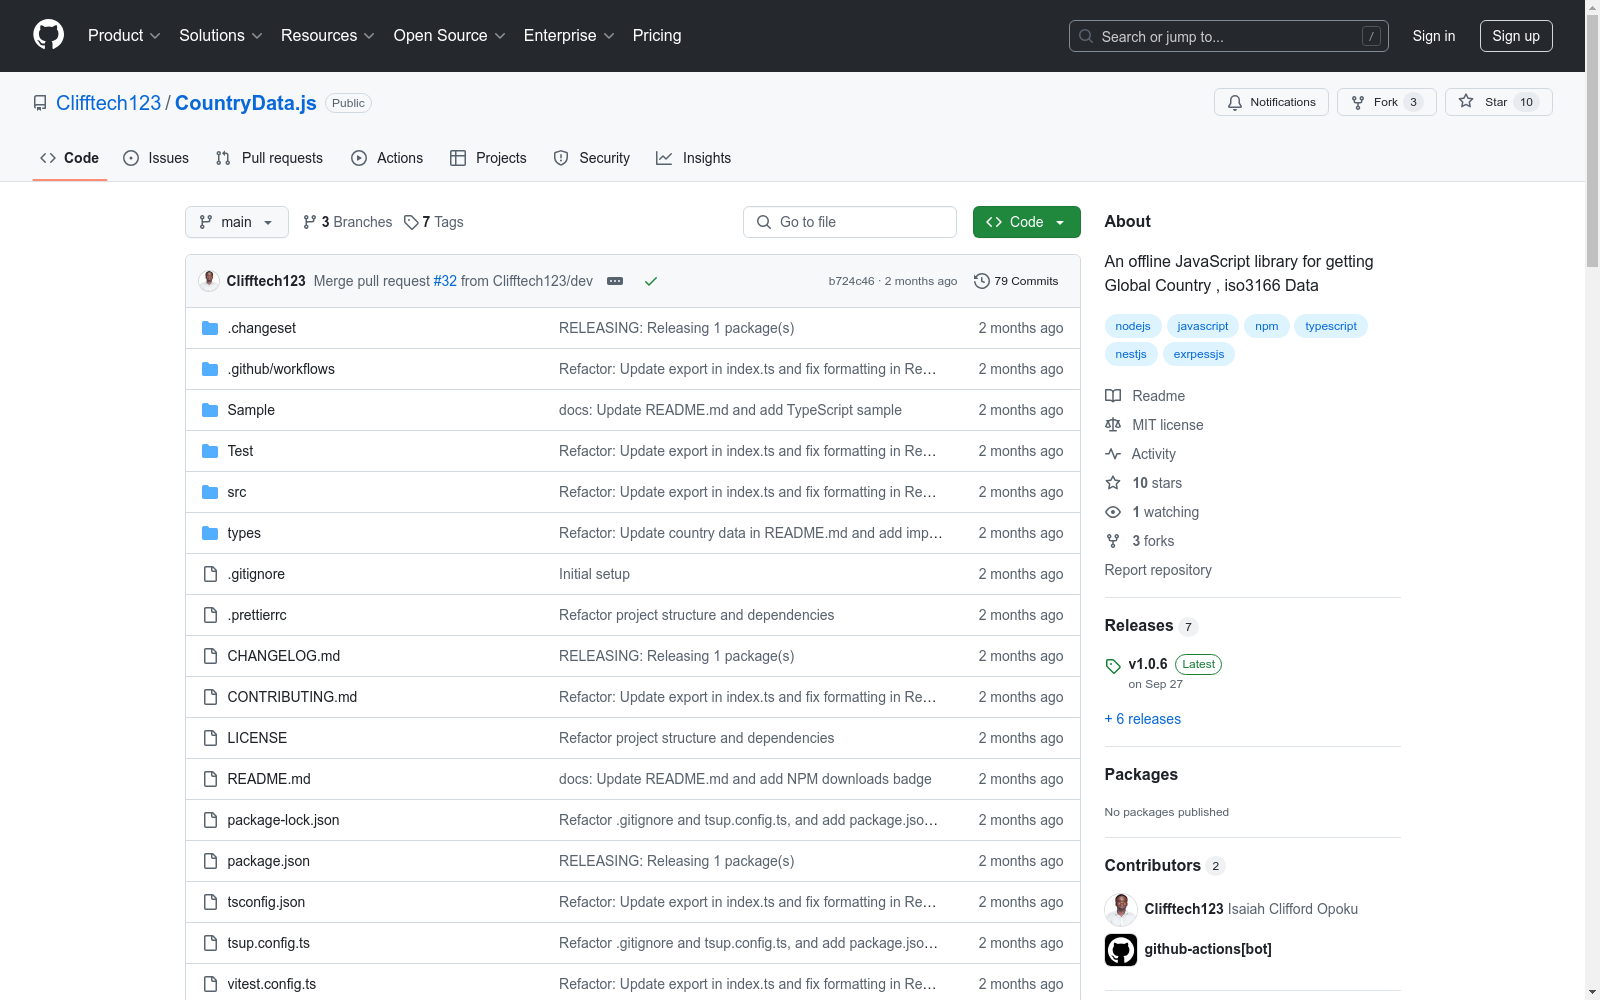Image resolution: width=1600 pixels, height=1000 pixels.
Task: Open CONTRIBUTING.md file
Action: click(x=292, y=697)
